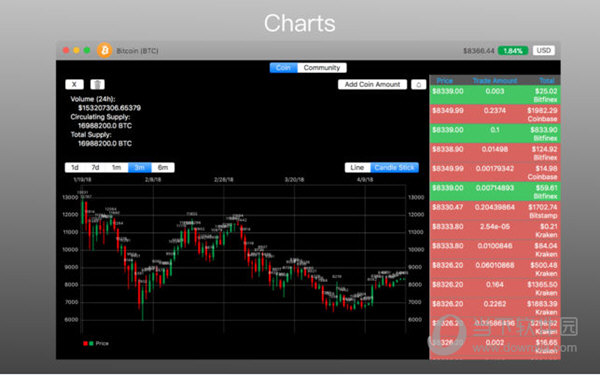
Task: Click the Price column header
Action: coord(445,80)
